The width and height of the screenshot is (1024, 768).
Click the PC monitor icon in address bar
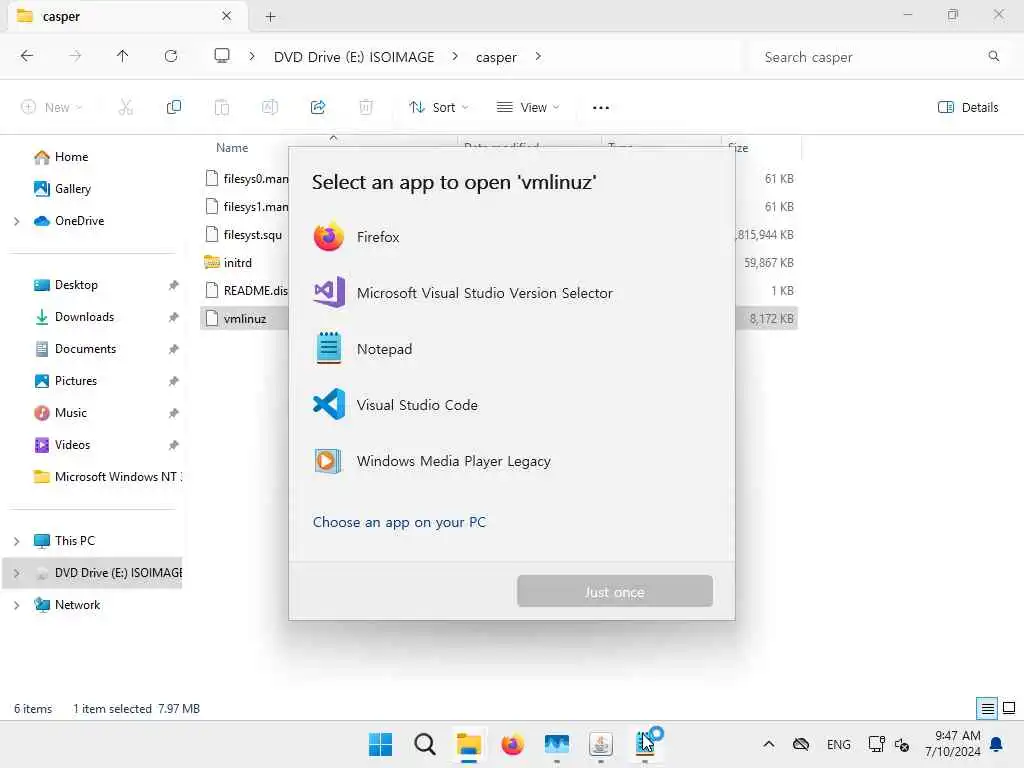222,56
